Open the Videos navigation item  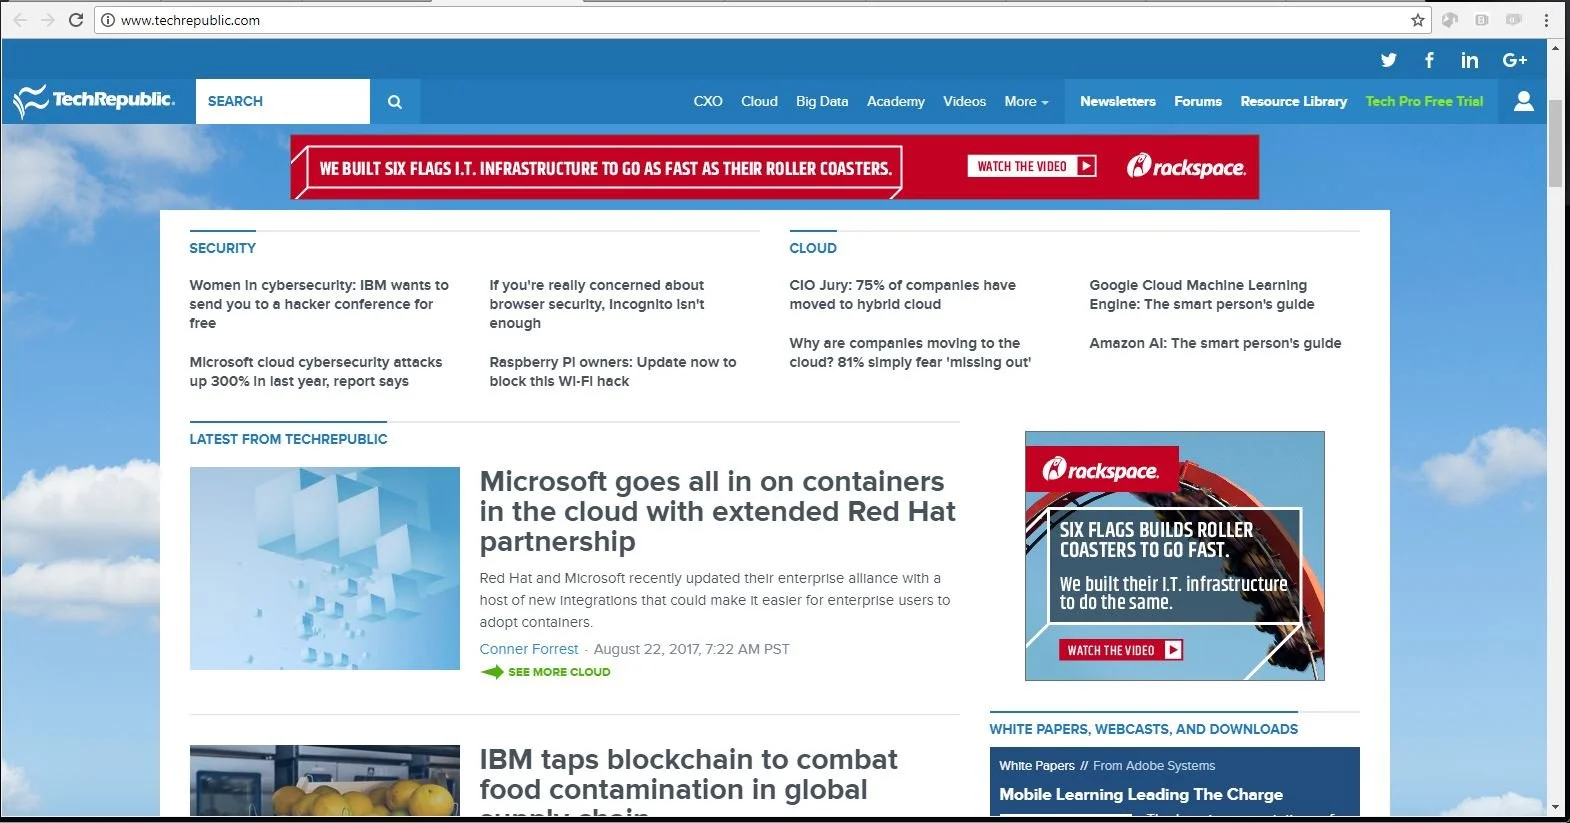pyautogui.click(x=964, y=101)
